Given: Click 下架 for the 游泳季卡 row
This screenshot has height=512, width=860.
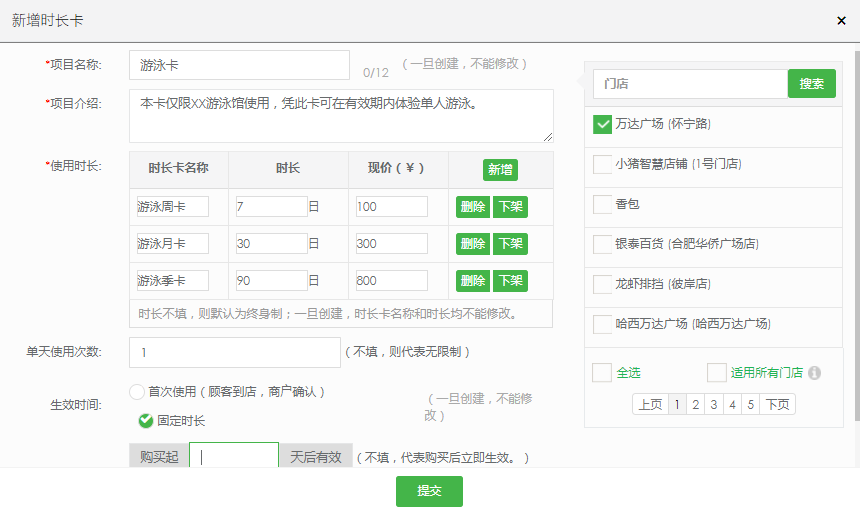Looking at the screenshot, I should tap(510, 281).
